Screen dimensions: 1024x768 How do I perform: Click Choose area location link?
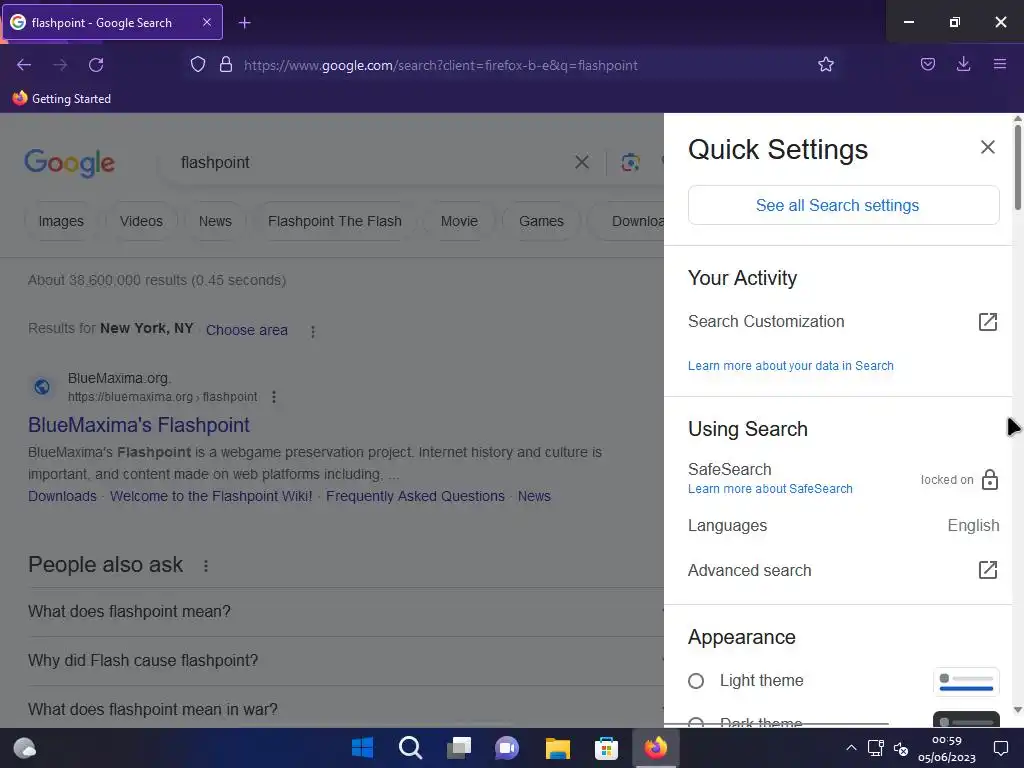tap(247, 330)
